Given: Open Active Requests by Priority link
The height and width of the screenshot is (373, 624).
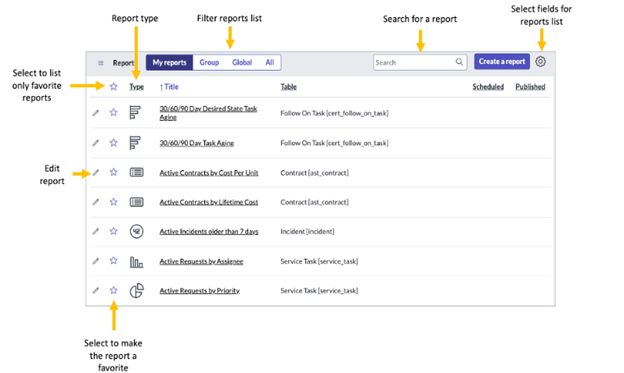Looking at the screenshot, I should [199, 291].
